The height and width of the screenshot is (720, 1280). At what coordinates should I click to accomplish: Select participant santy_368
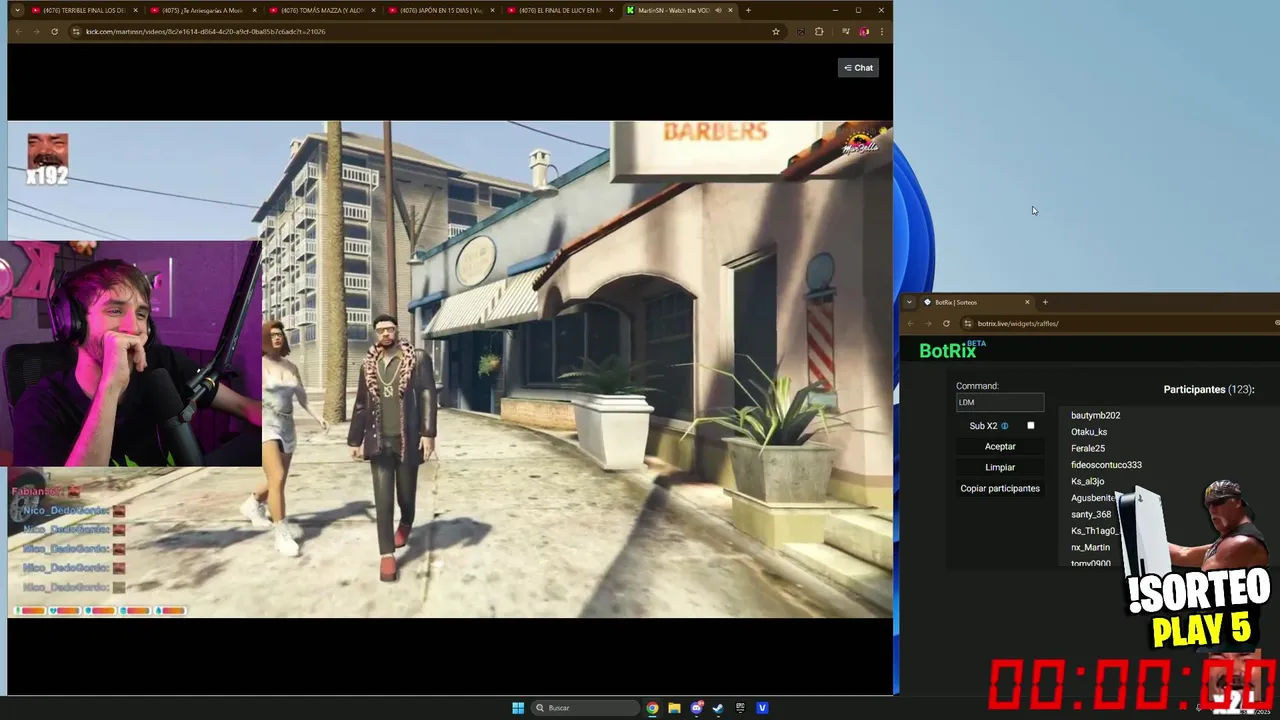[1091, 514]
